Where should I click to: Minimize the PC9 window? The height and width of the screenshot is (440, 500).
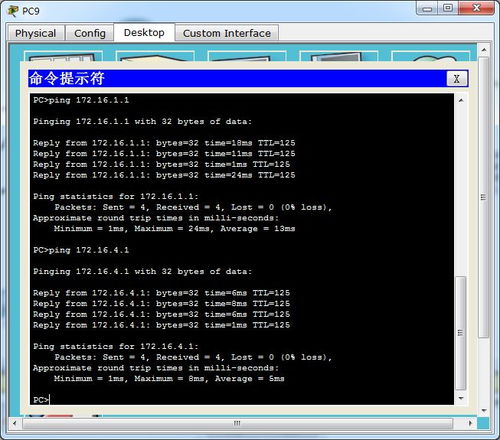point(427,8)
